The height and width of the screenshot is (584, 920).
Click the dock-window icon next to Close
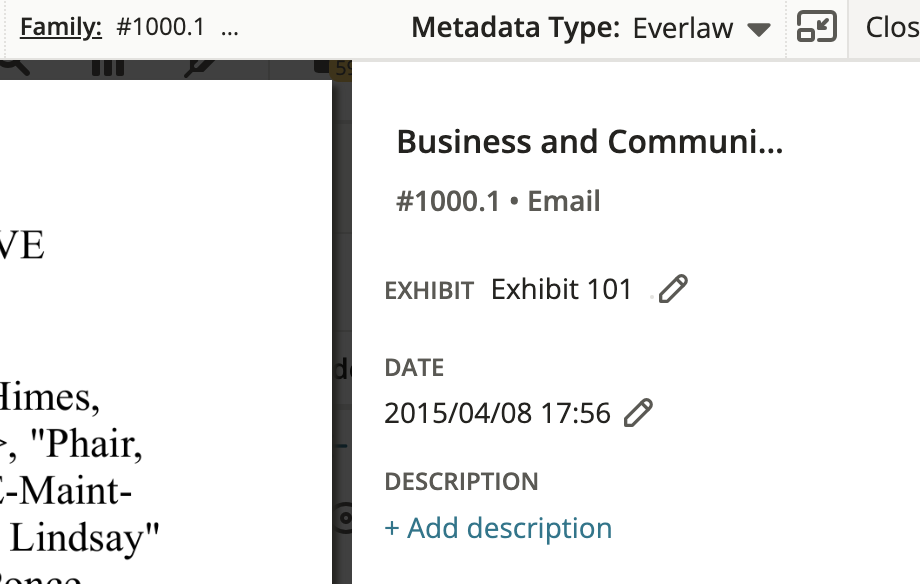(x=817, y=27)
